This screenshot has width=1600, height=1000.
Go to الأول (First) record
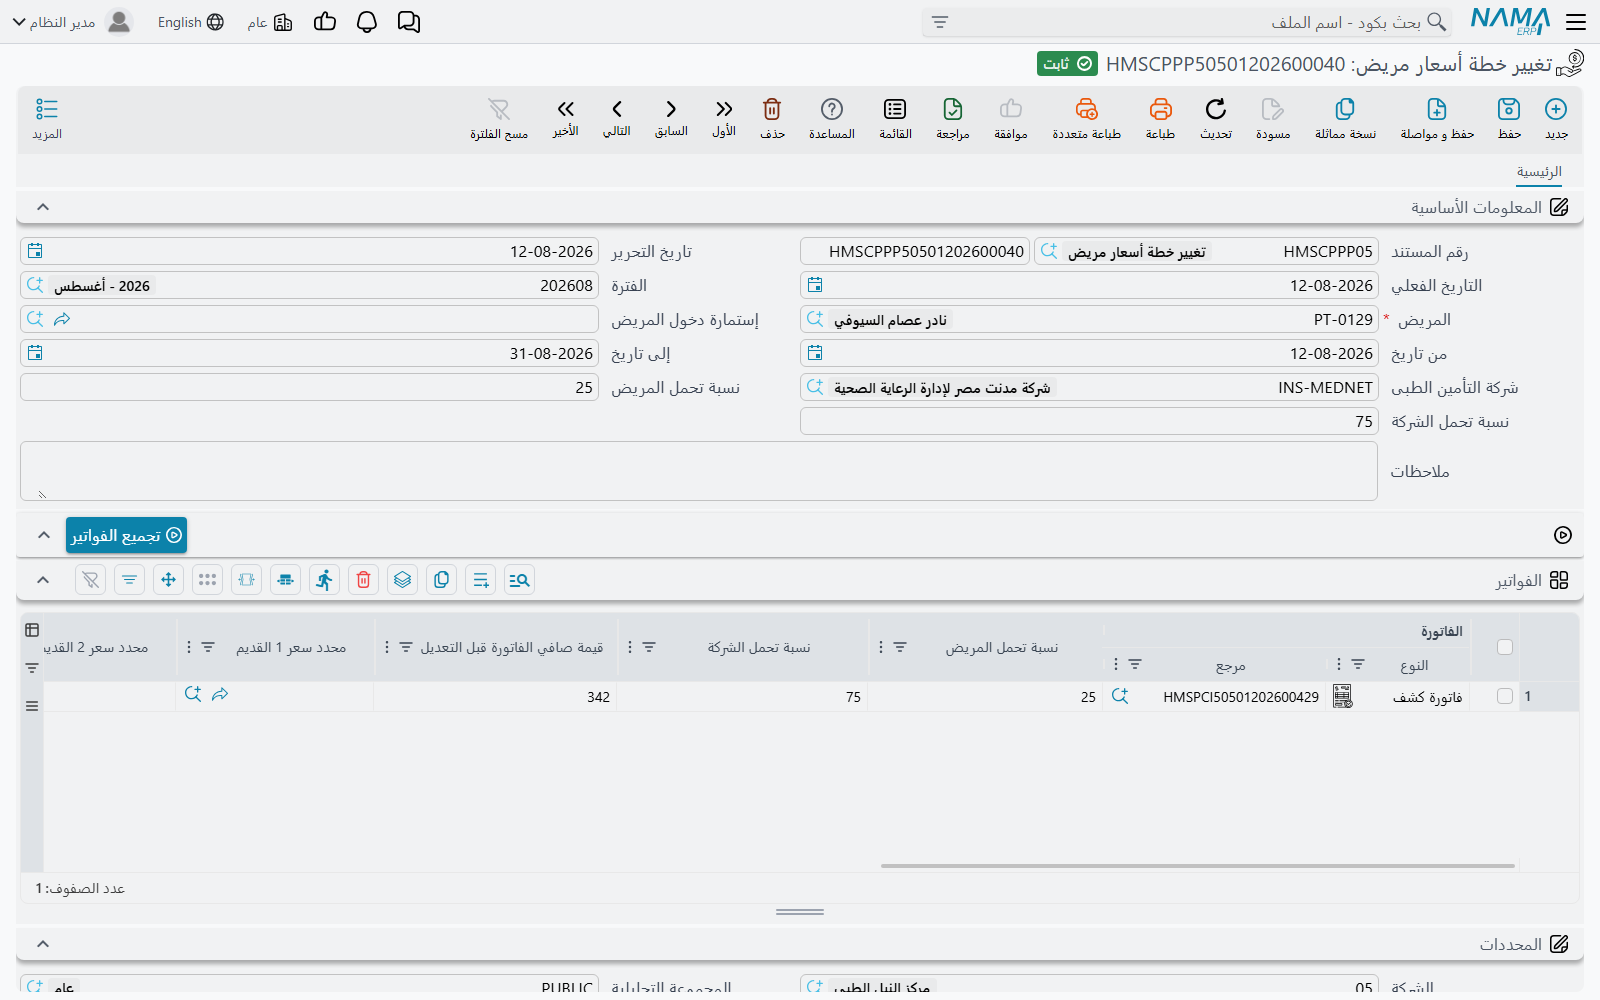click(724, 109)
